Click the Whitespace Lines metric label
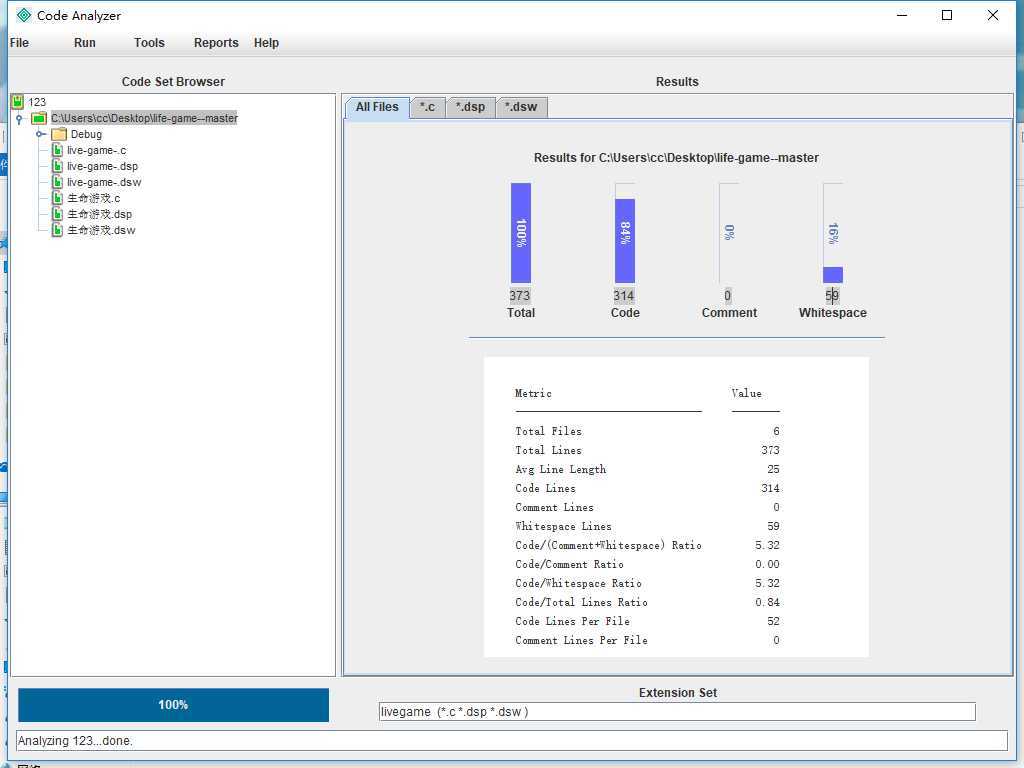This screenshot has width=1024, height=768. [564, 526]
